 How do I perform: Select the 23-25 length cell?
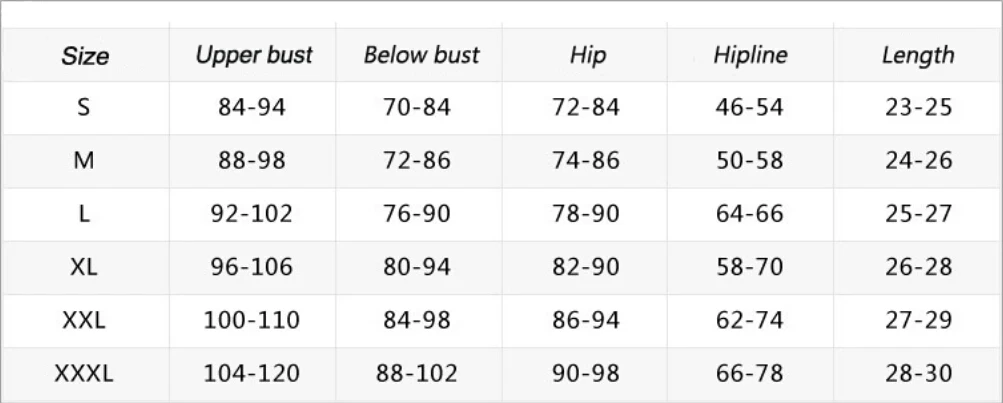tap(919, 107)
